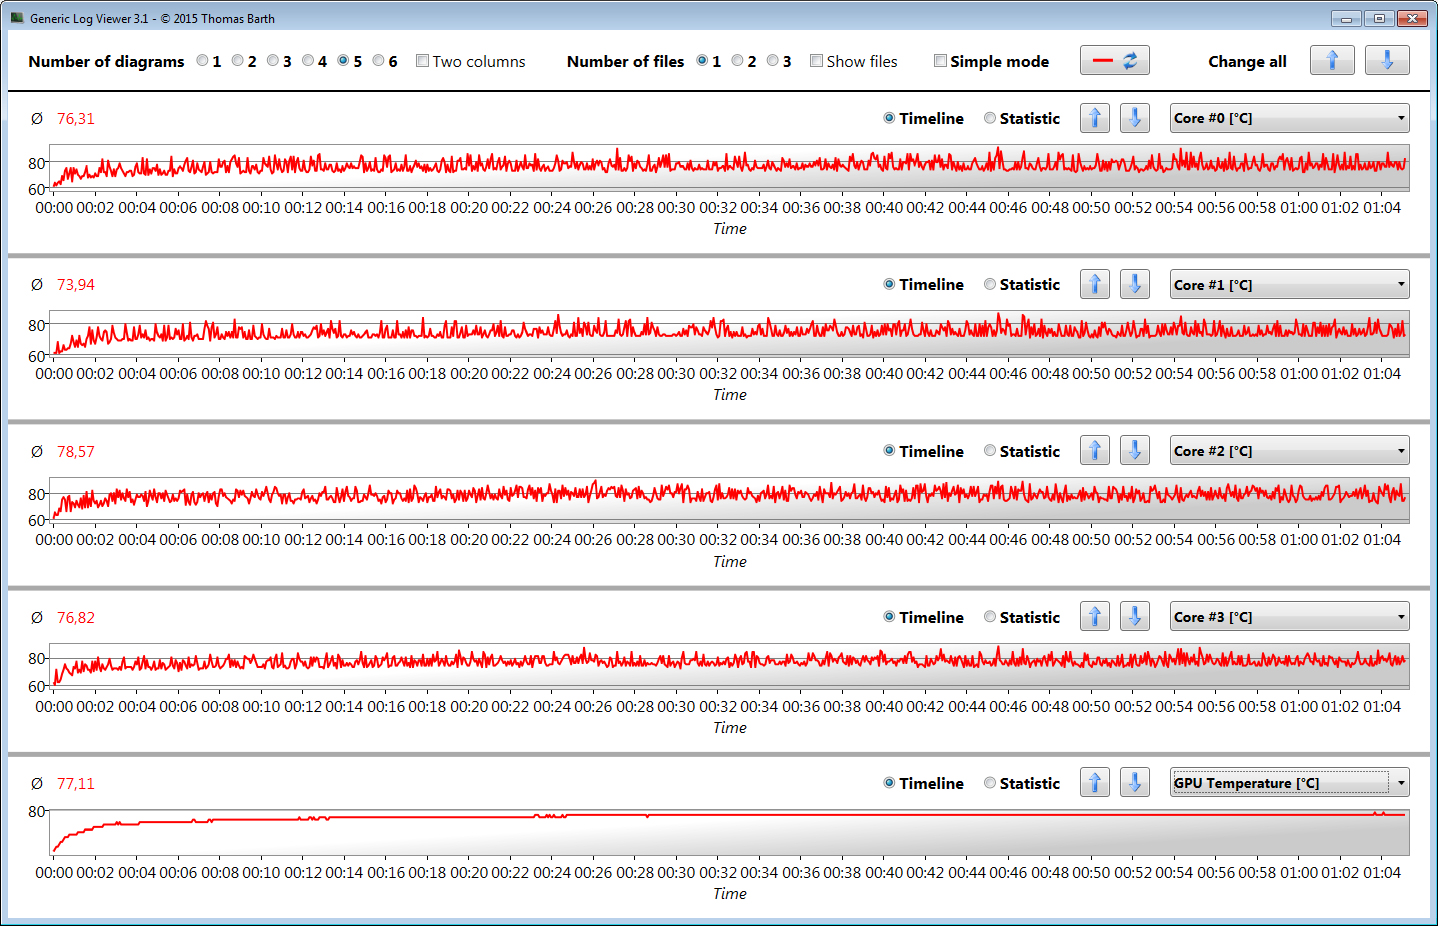Screen dimensions: 1438x926
Task: Enable the Two columns checkbox
Action: tap(422, 61)
